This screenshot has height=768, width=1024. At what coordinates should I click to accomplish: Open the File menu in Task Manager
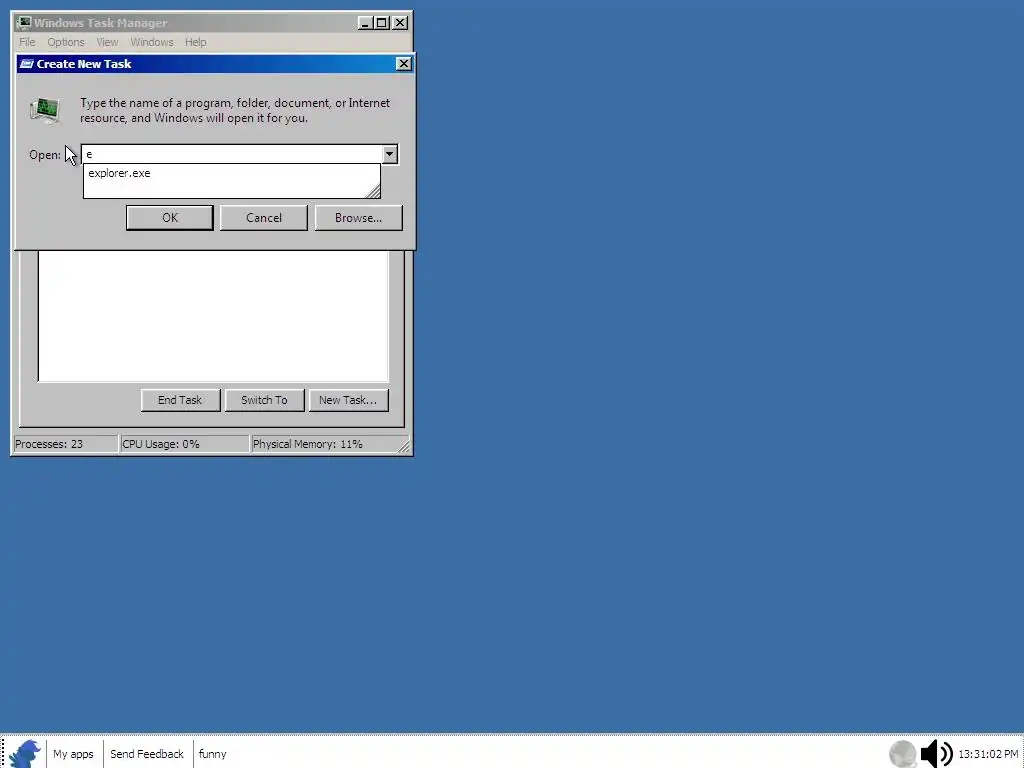[27, 42]
